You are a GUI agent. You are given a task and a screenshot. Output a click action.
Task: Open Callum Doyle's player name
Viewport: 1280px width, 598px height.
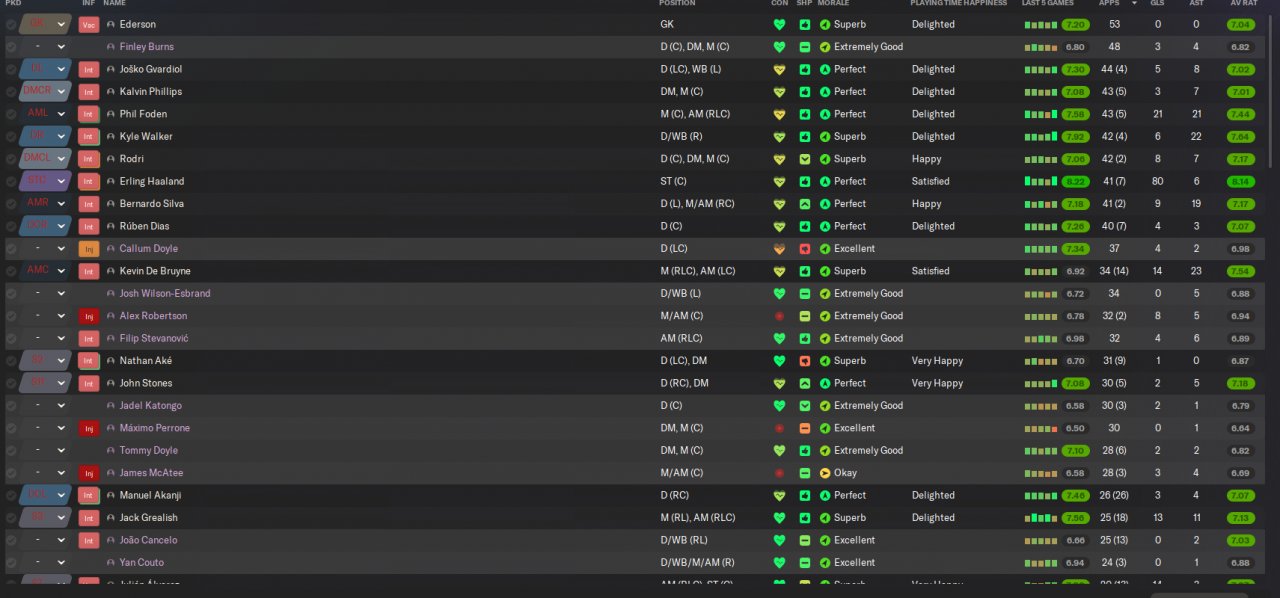pyautogui.click(x=149, y=248)
